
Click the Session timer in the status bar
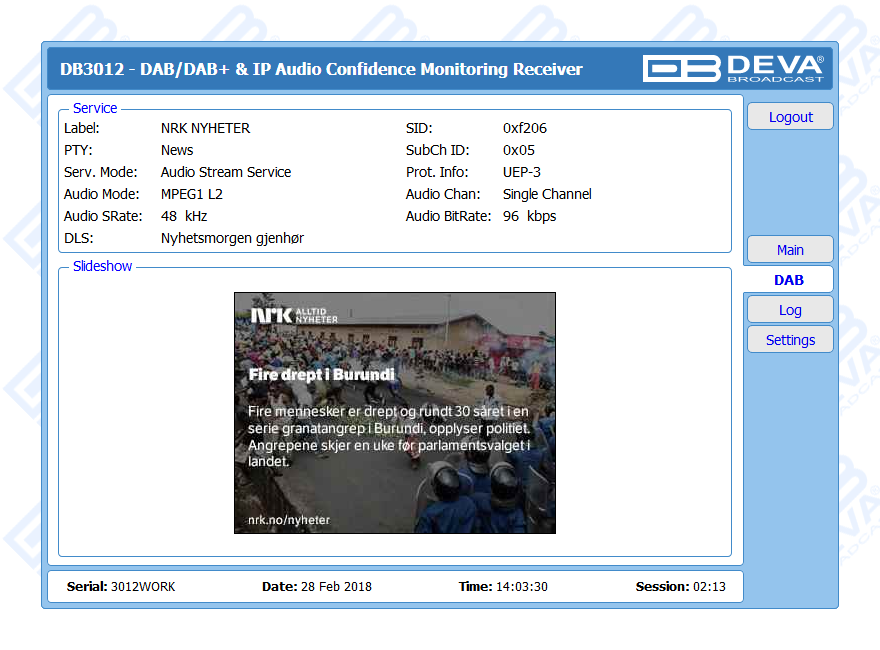[x=709, y=587]
